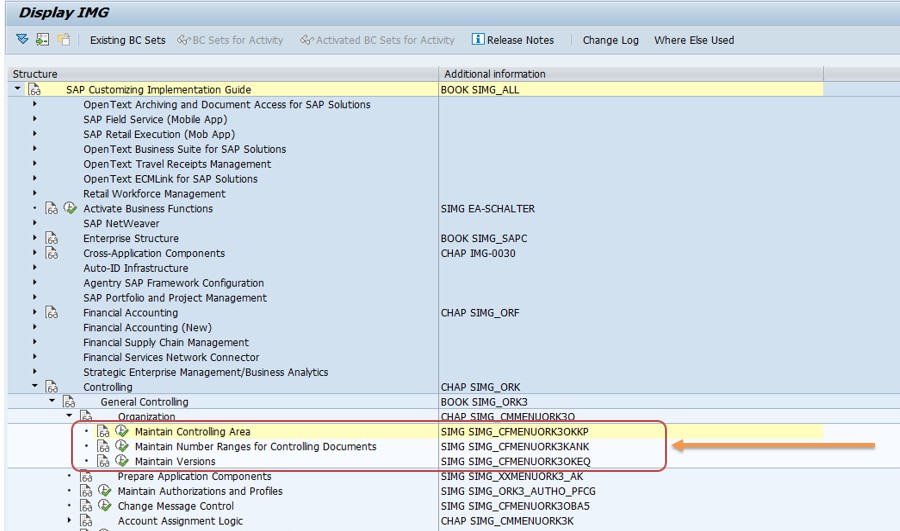
Task: Execute Change Message Control activity icon
Action: coord(104,506)
